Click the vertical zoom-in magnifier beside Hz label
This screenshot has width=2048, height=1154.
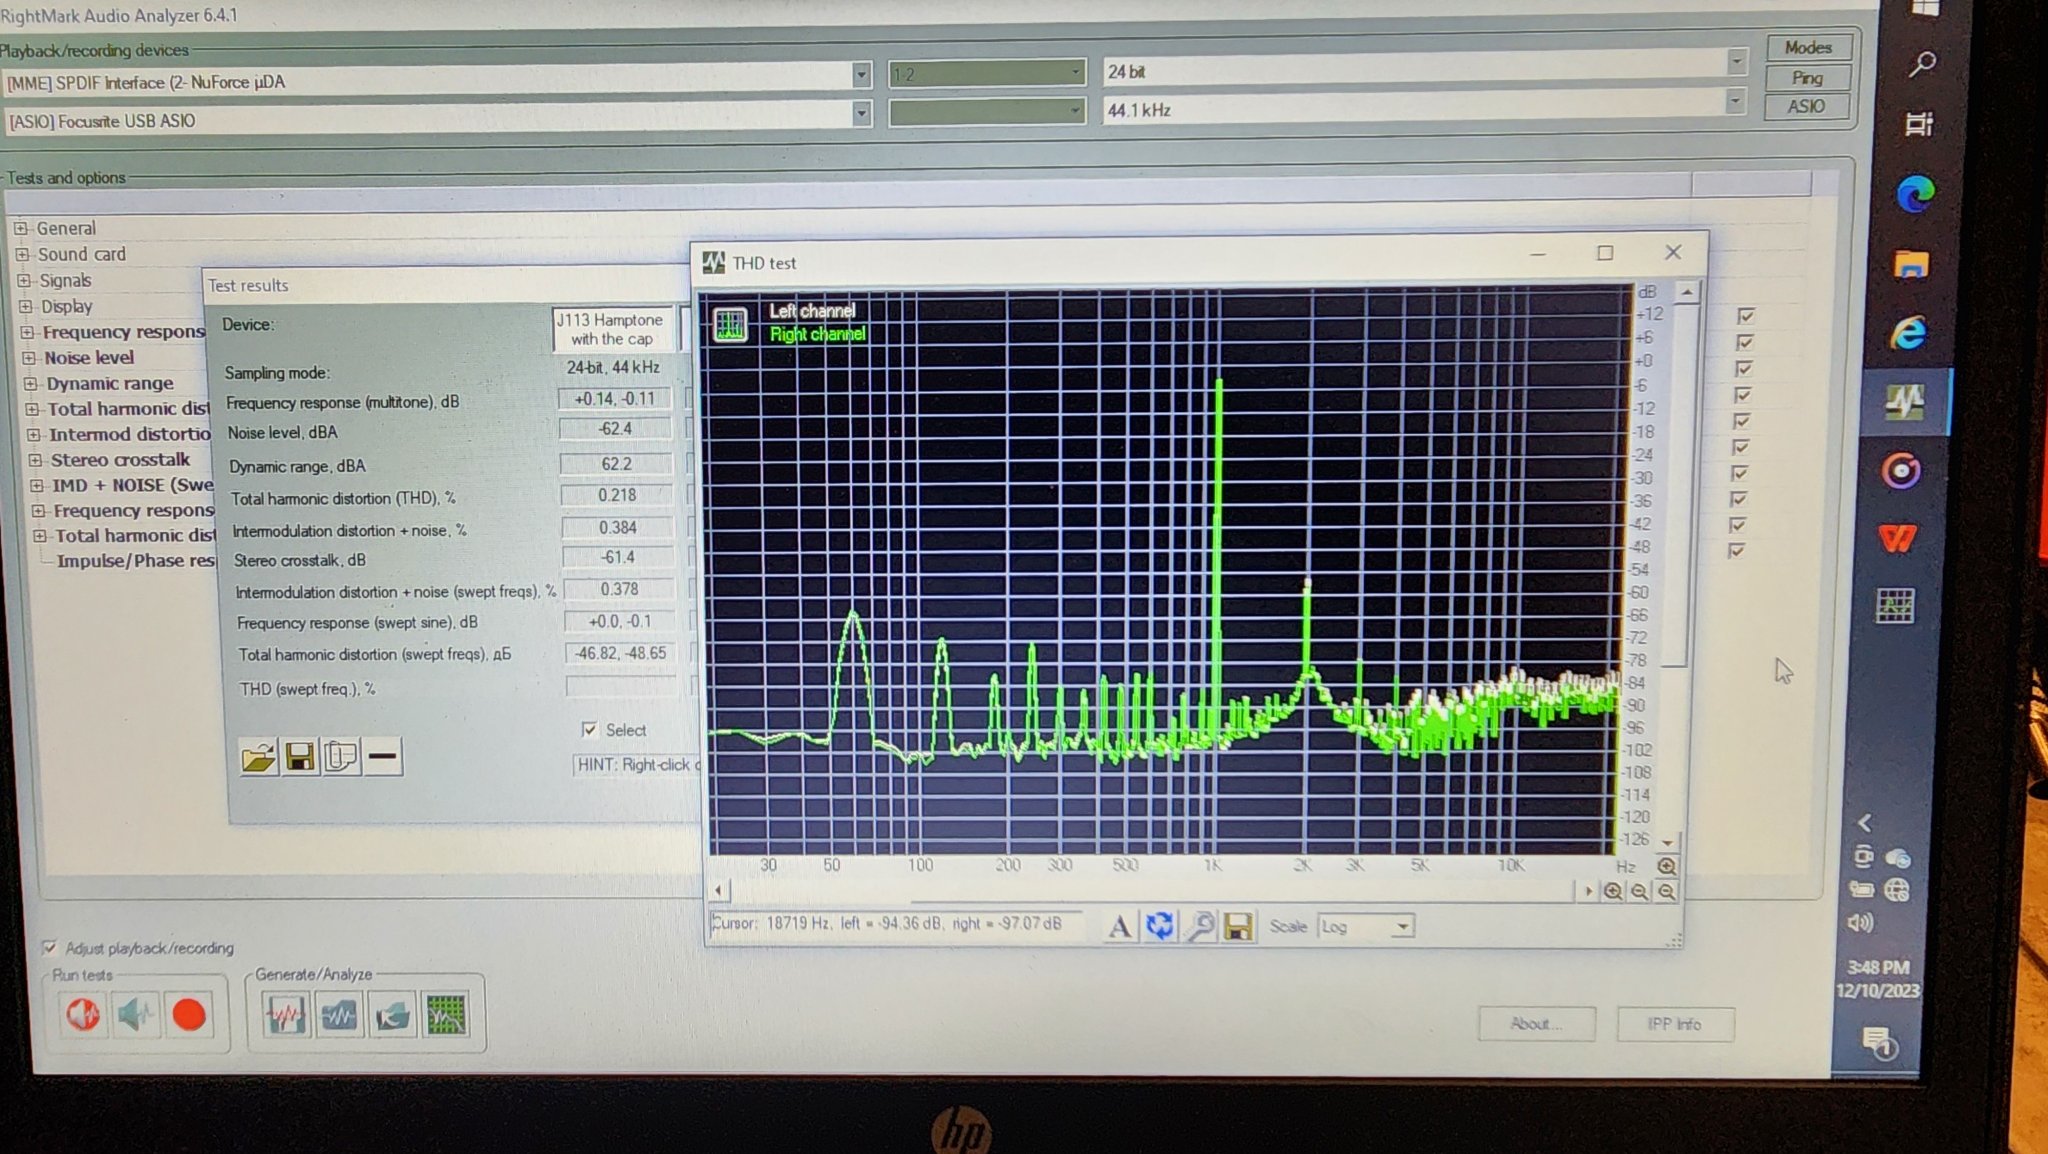[x=1666, y=866]
